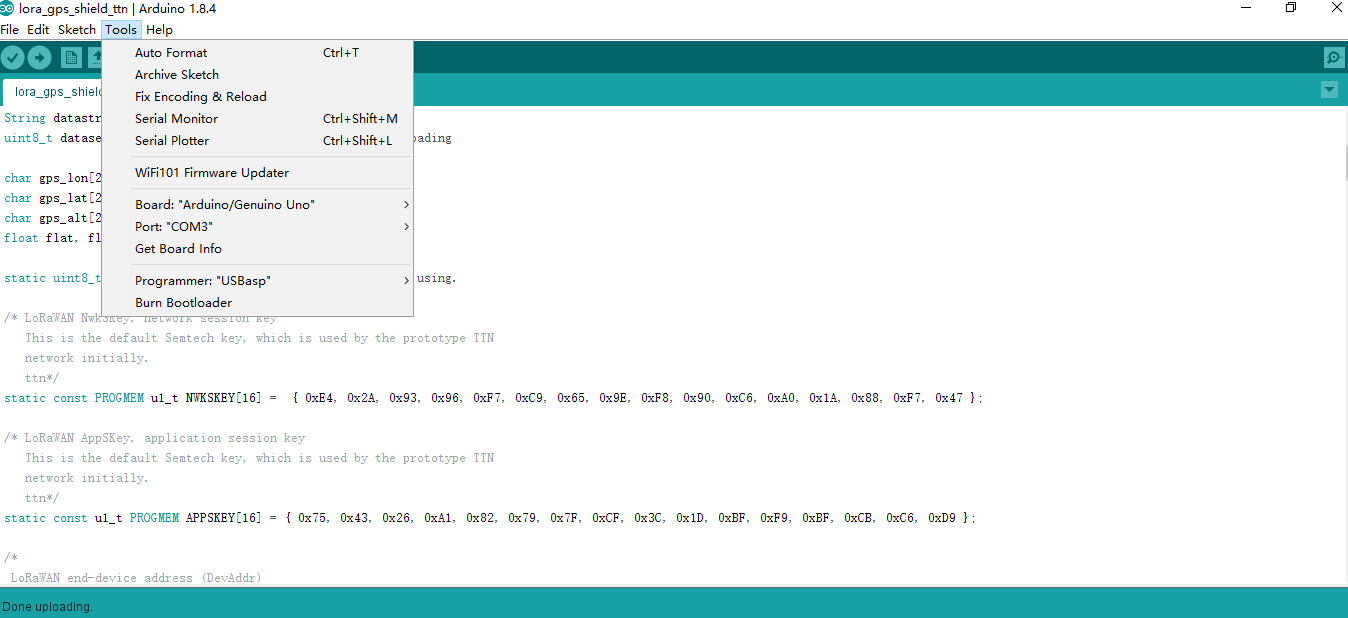Click the "LoRaWAN AppSkey, application session key" comment
1348x618 pixels.
pos(155,438)
